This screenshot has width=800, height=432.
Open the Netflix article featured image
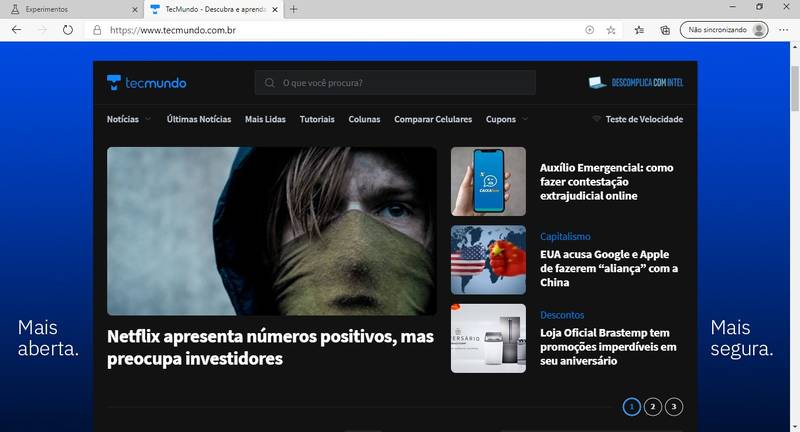point(272,231)
